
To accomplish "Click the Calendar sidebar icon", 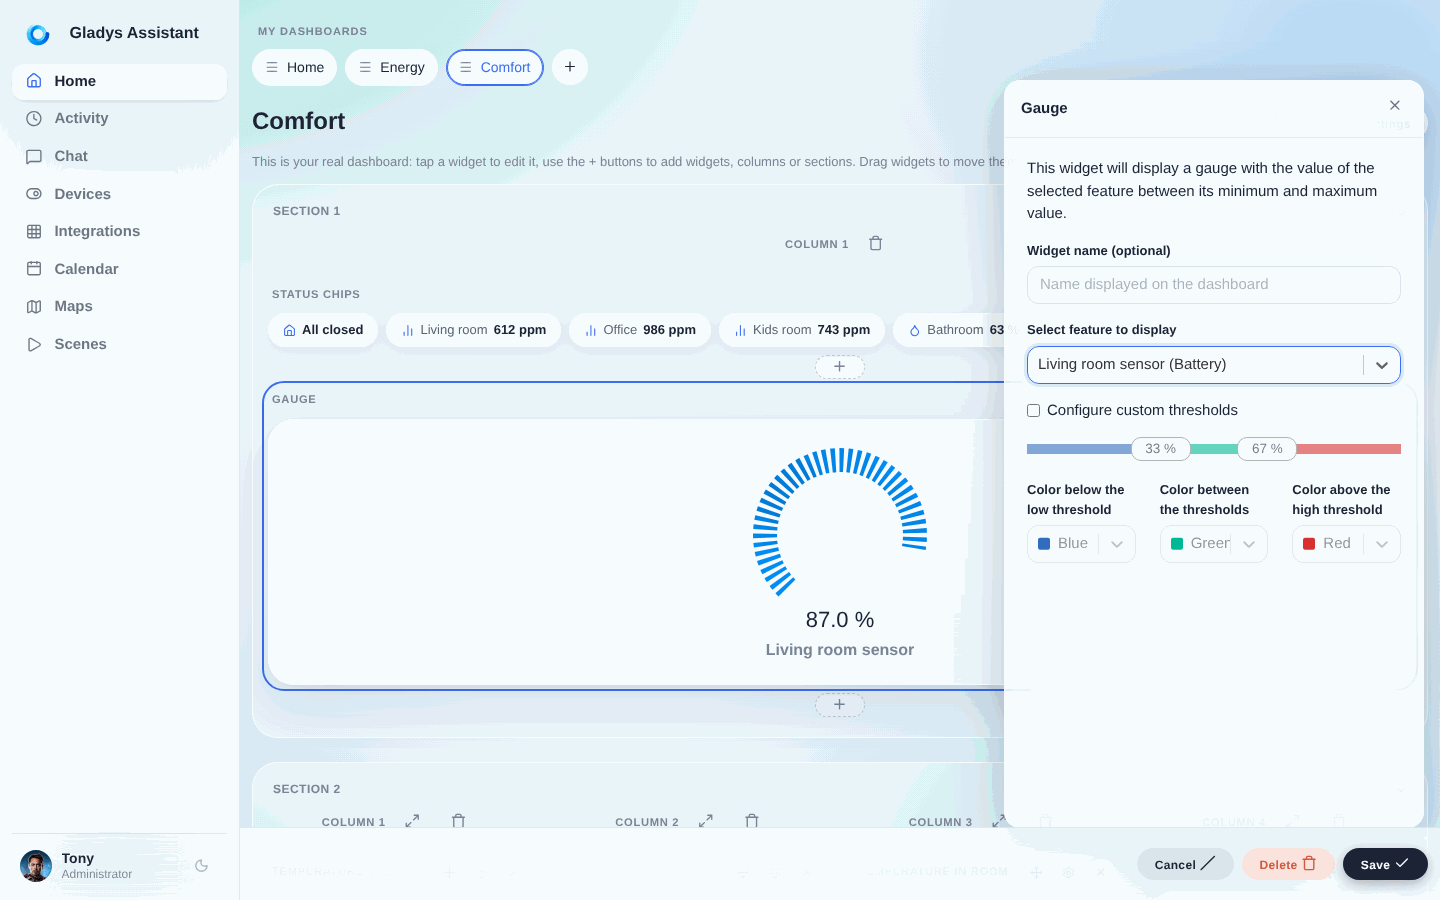I will [34, 269].
